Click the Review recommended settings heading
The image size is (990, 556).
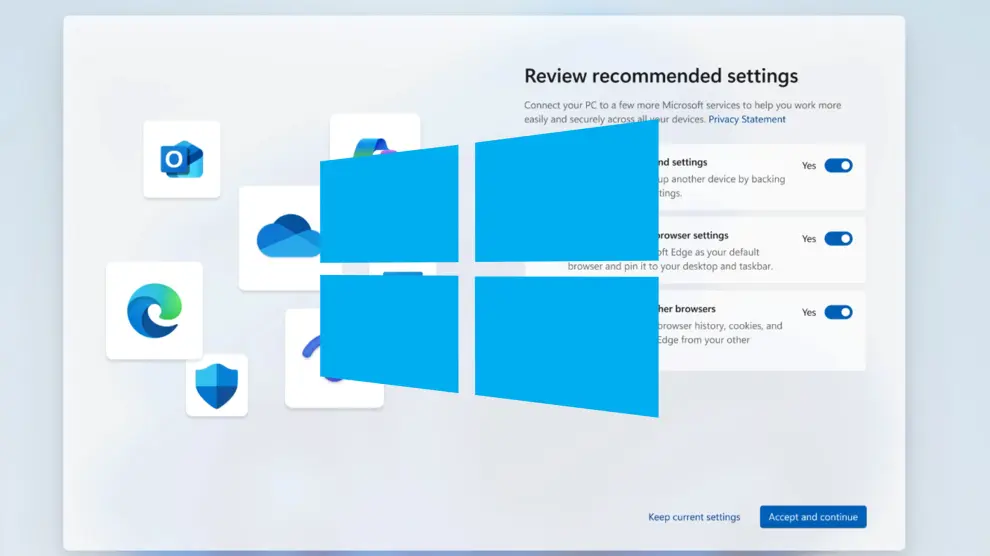click(x=661, y=76)
